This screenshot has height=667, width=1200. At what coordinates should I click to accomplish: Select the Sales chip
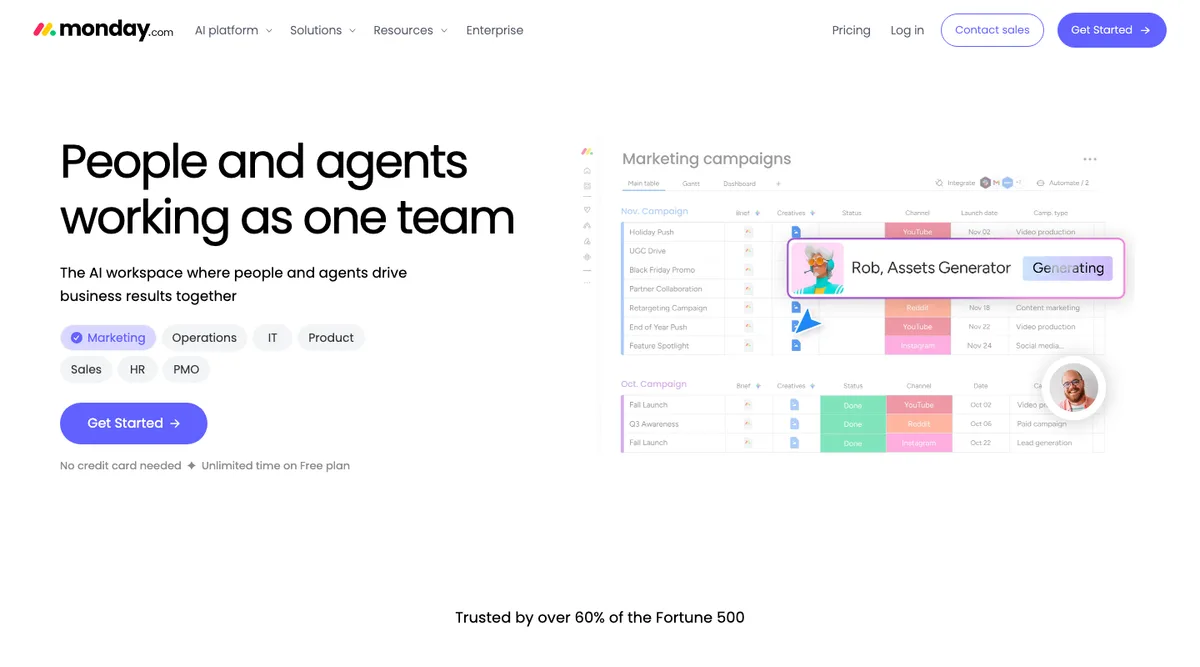86,370
